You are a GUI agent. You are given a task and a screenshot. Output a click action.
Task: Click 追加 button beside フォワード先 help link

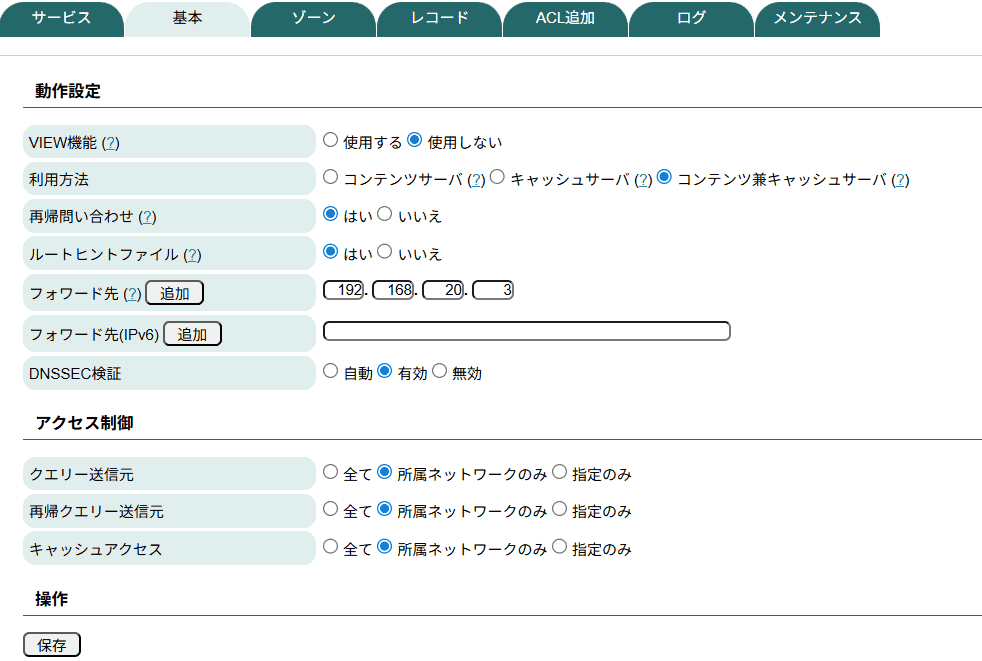(x=174, y=293)
